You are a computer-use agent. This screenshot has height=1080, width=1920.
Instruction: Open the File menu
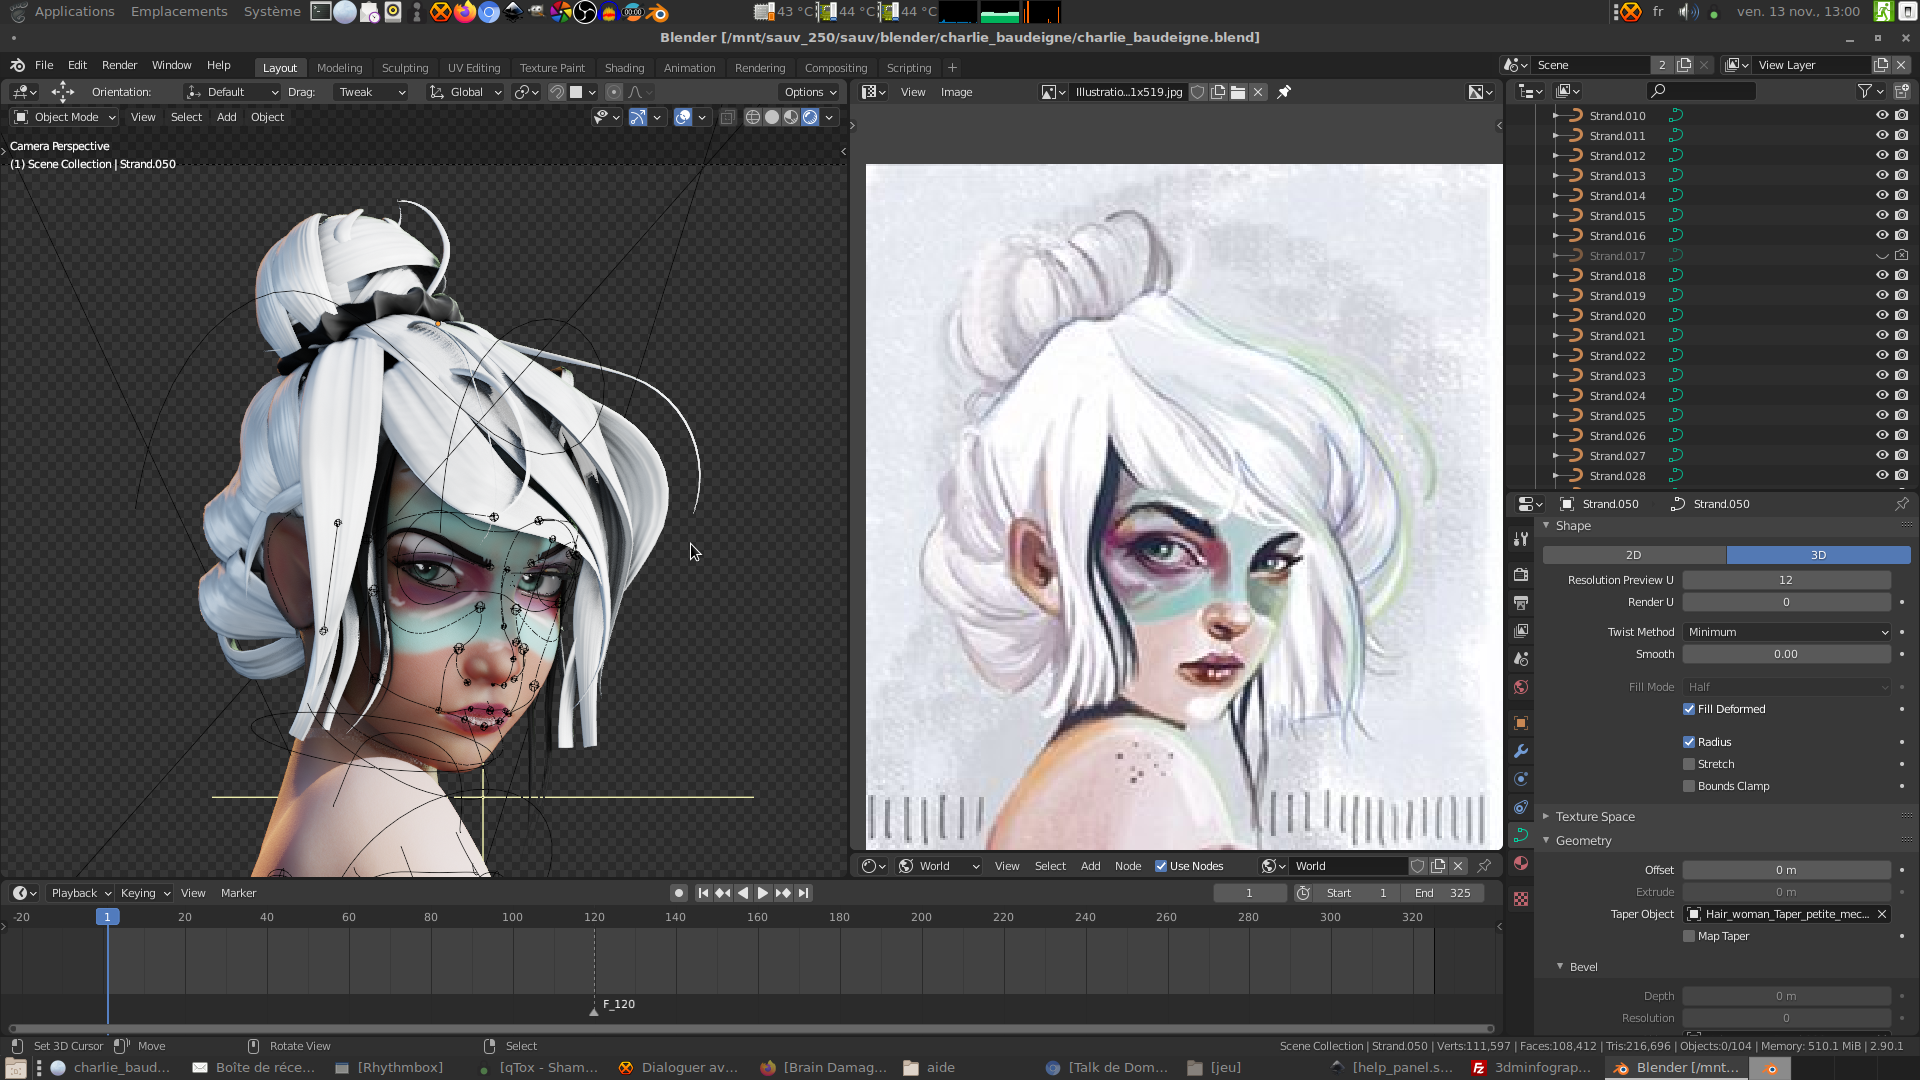tap(44, 65)
